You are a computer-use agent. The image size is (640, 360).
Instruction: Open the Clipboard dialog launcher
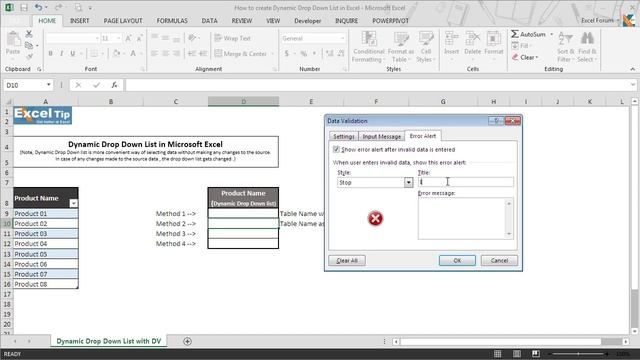(x=39, y=69)
